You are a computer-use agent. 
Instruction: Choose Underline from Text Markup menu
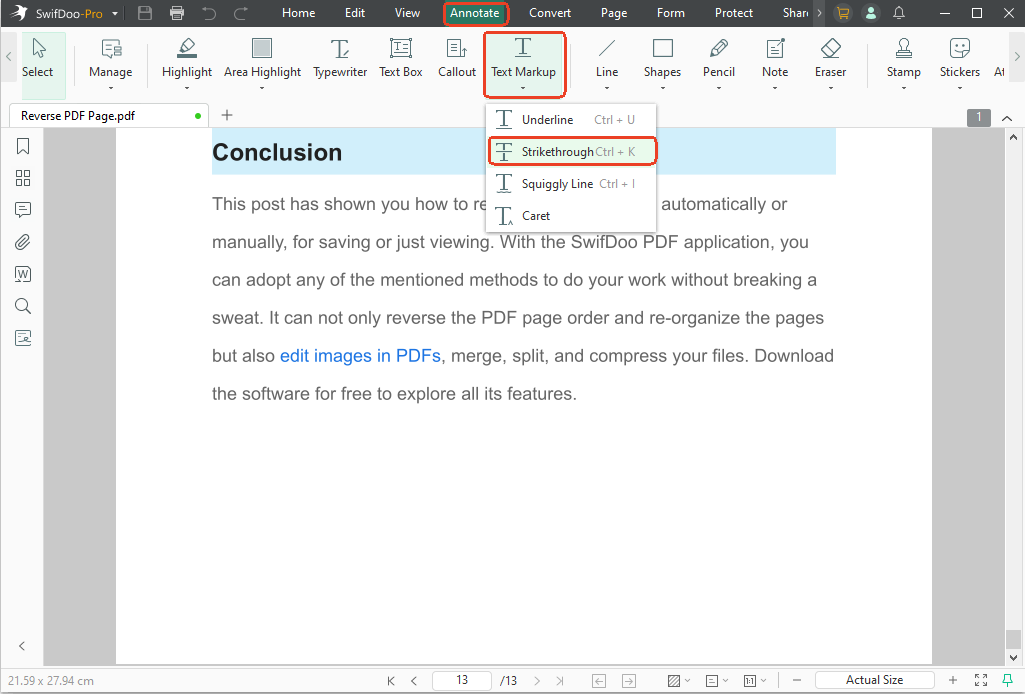click(x=571, y=120)
